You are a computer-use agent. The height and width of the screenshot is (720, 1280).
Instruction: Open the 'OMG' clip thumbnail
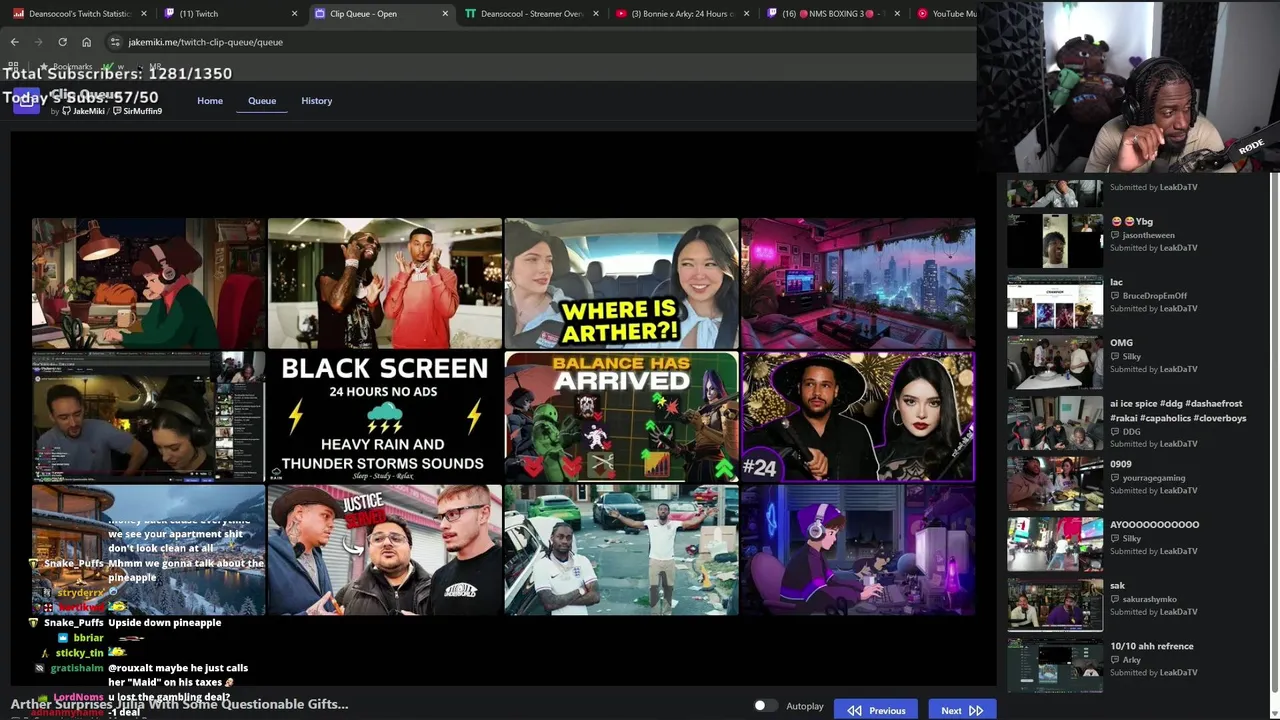(x=1055, y=362)
